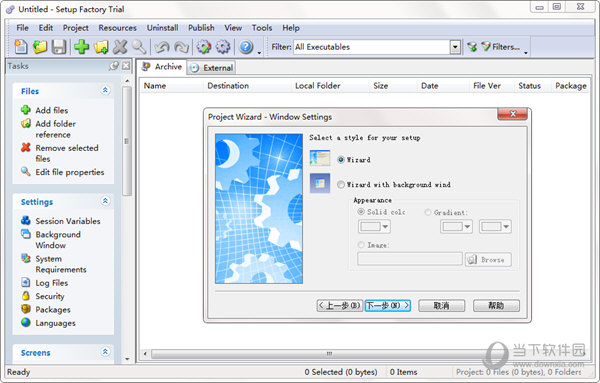The image size is (600, 383).
Task: Open the File menu
Action: coord(22,28)
